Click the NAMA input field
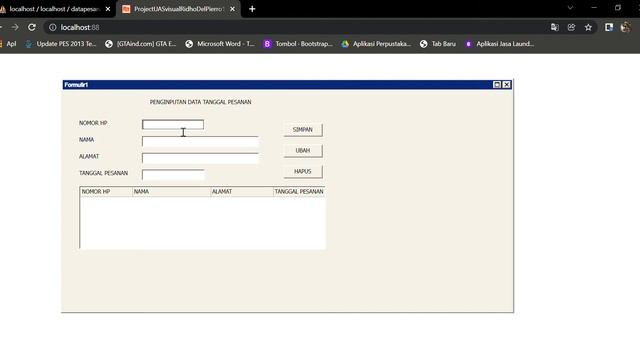 coord(200,142)
